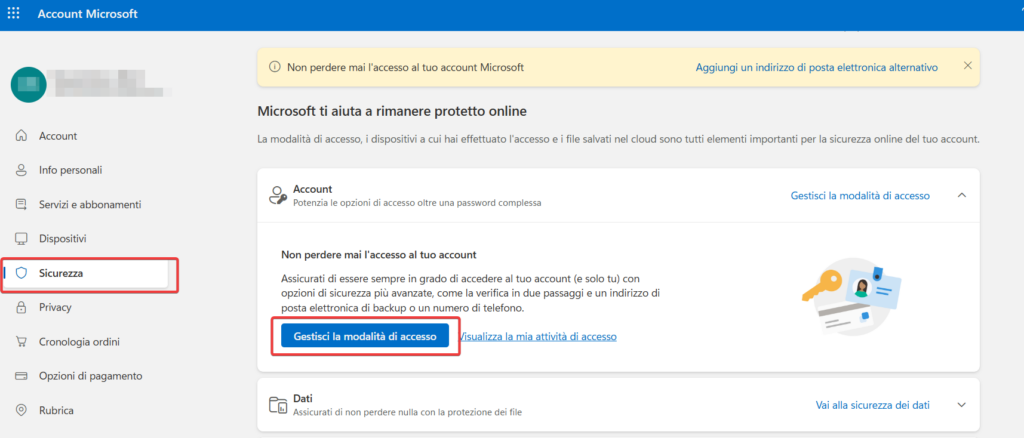Click the Cronologia ordini cart icon
Image resolution: width=1024 pixels, height=438 pixels.
[21, 342]
